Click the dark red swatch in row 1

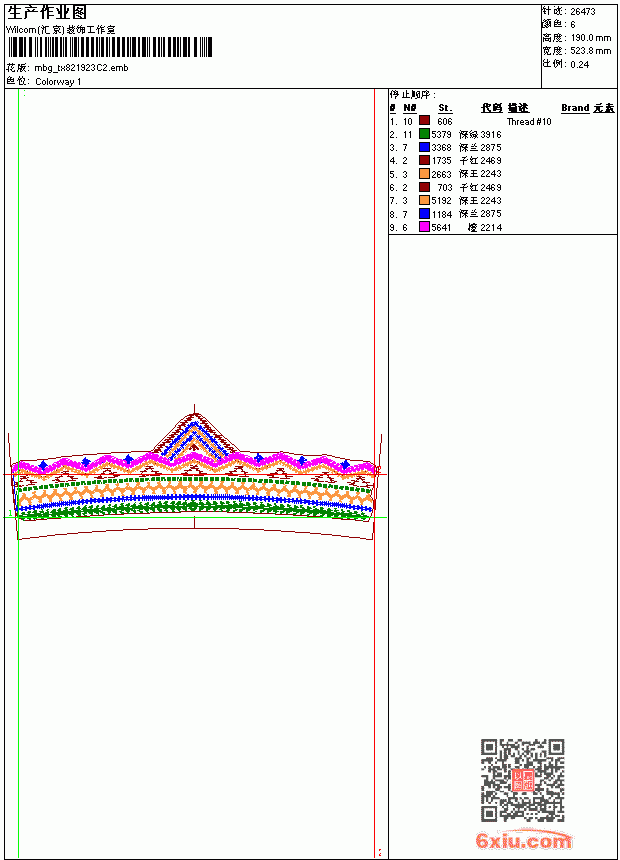click(424, 121)
